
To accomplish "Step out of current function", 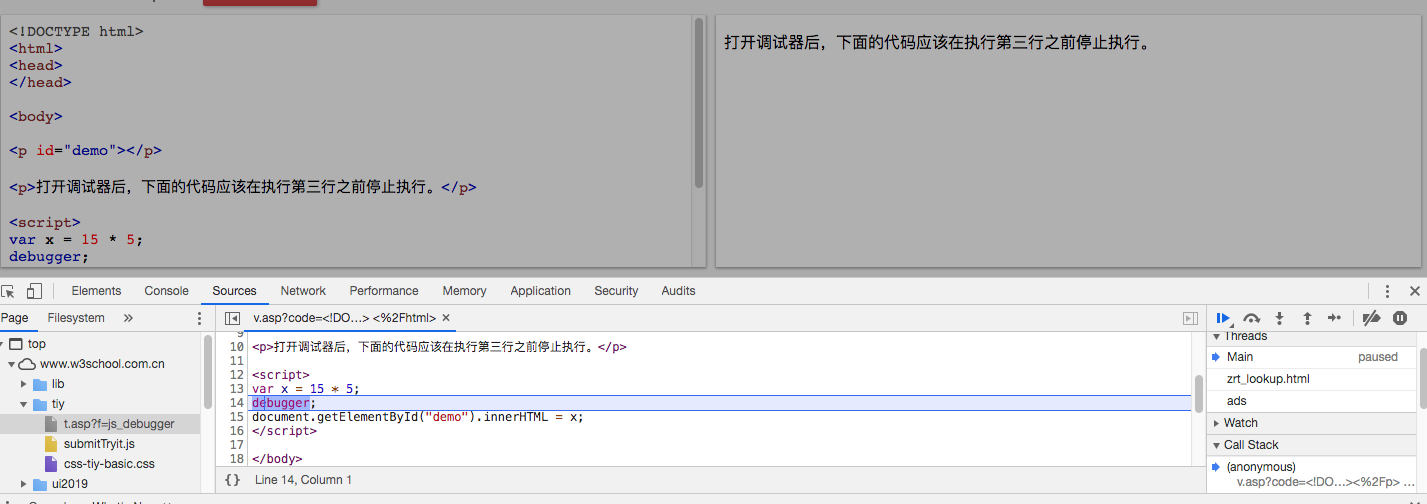I will [1307, 318].
